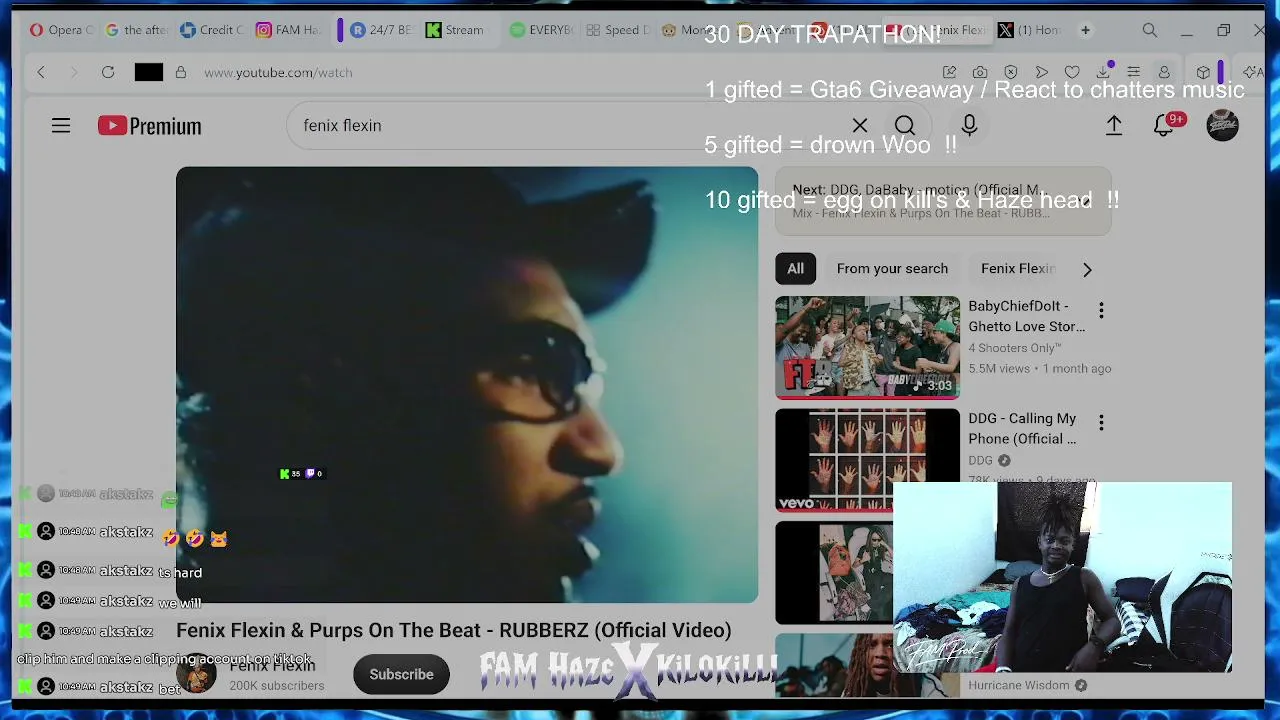This screenshot has height=720, width=1280.
Task: Switch to the Instagram FAM Ha tab
Action: click(x=287, y=30)
